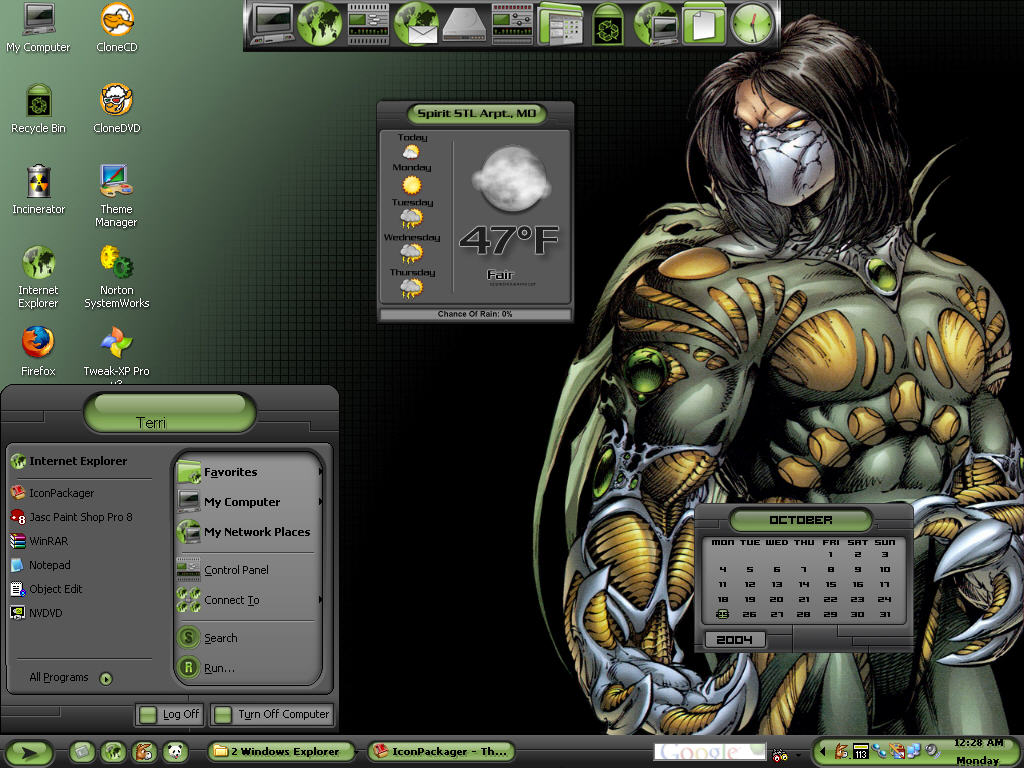Click Turn Off Computer button

click(272, 714)
